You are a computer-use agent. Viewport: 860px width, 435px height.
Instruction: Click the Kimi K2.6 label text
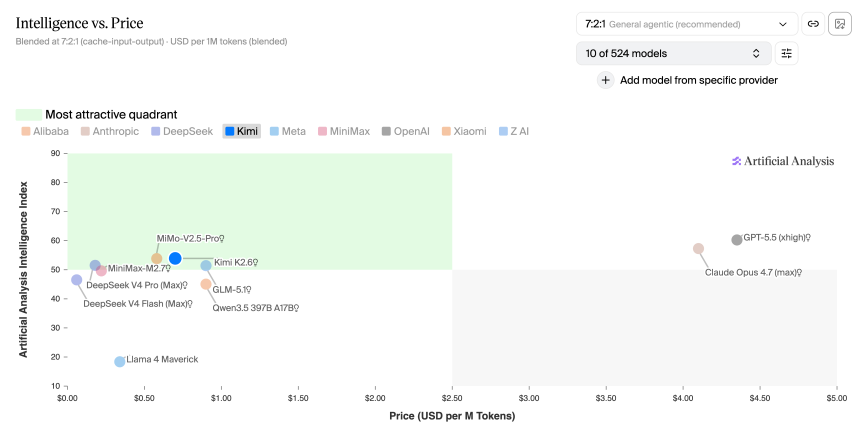coord(236,262)
